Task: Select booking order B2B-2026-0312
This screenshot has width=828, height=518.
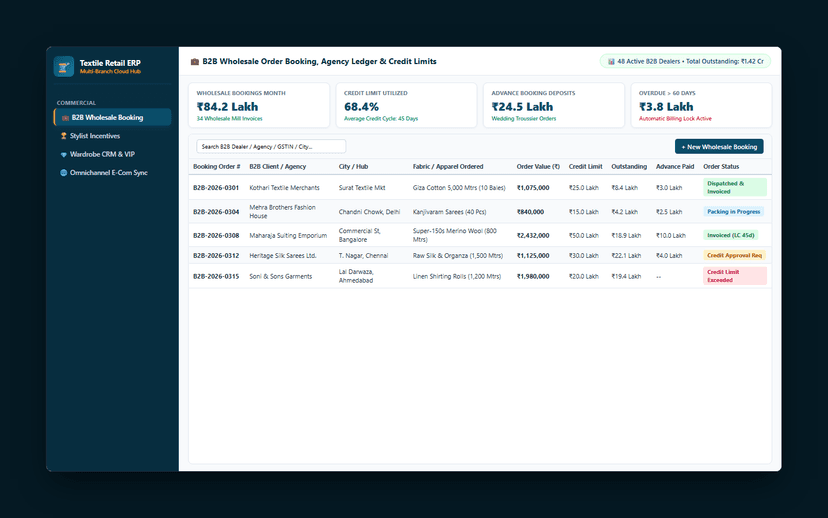Action: (216, 256)
